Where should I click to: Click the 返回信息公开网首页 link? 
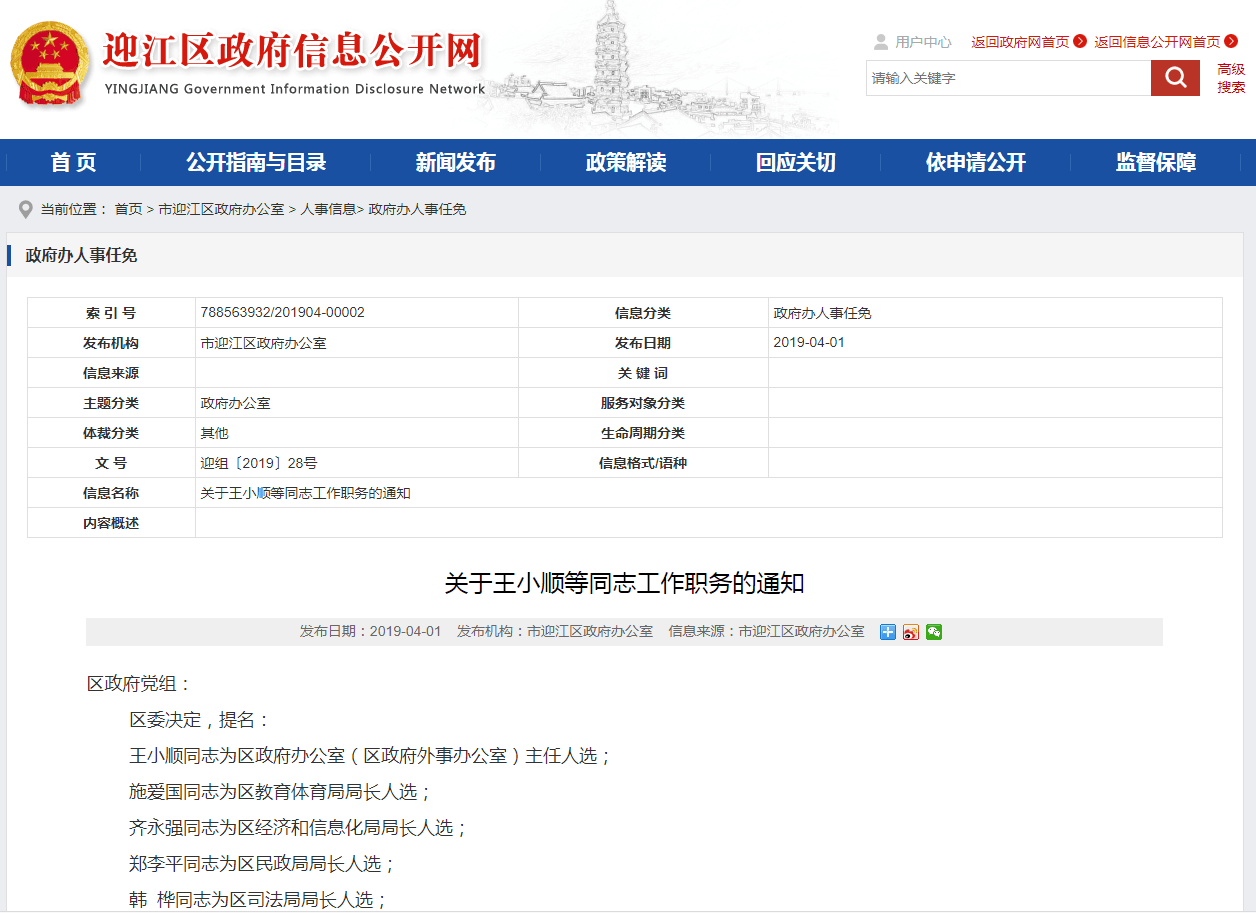(x=1157, y=42)
